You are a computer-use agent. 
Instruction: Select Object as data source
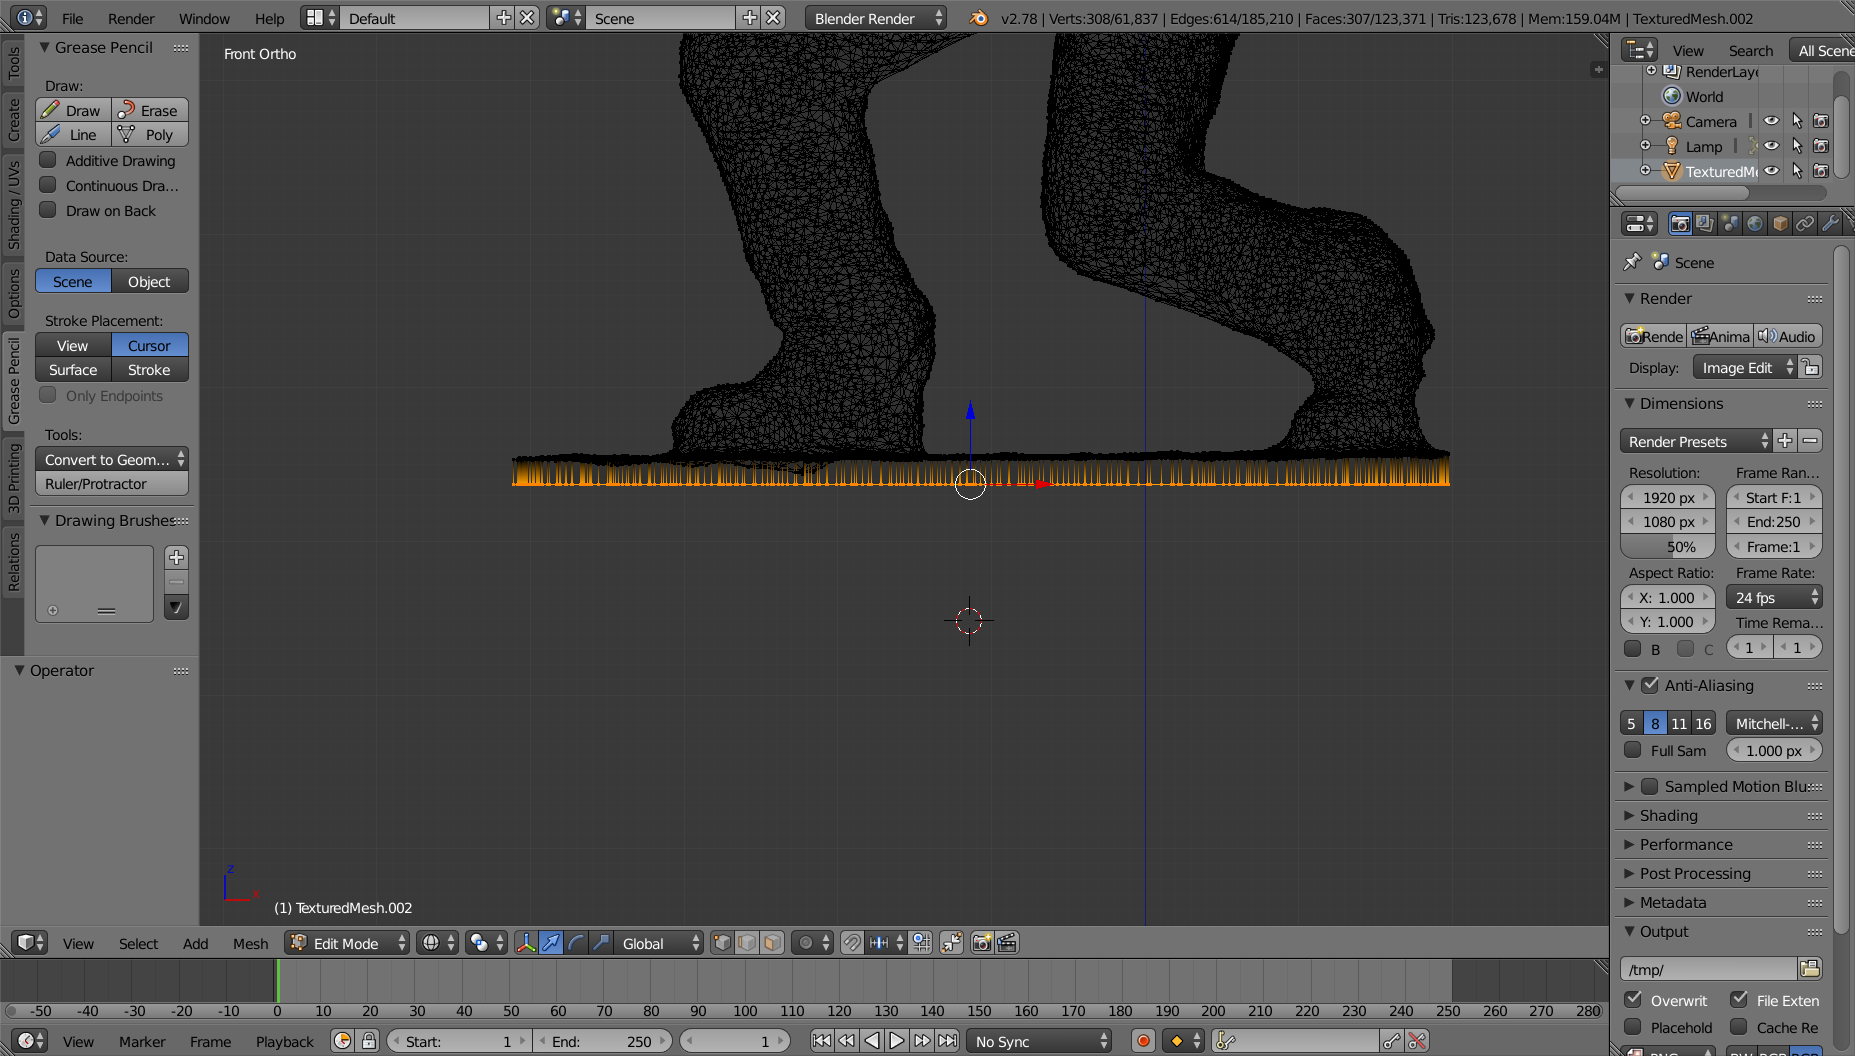(x=150, y=281)
